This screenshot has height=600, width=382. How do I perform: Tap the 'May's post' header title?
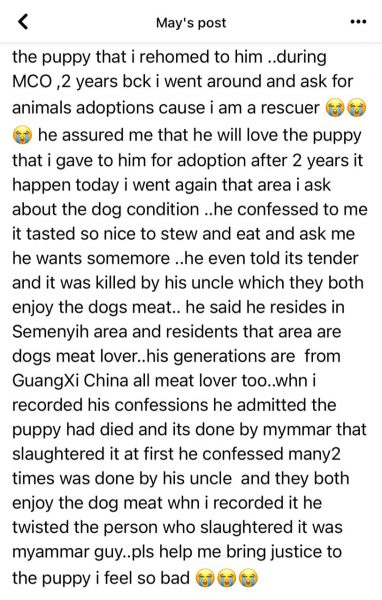(x=191, y=23)
